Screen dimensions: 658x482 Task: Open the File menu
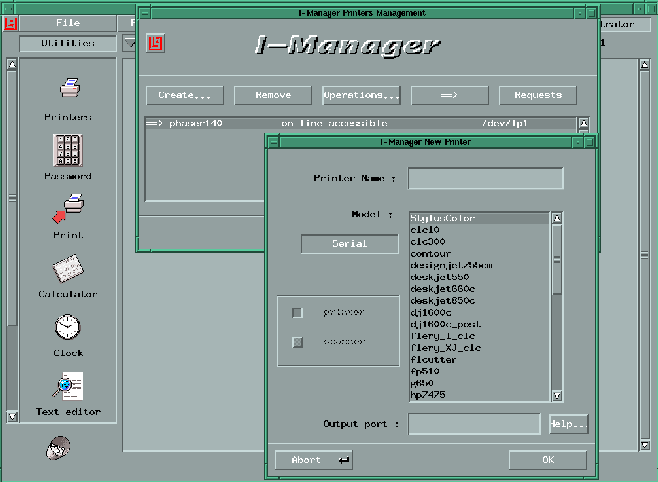(68, 22)
